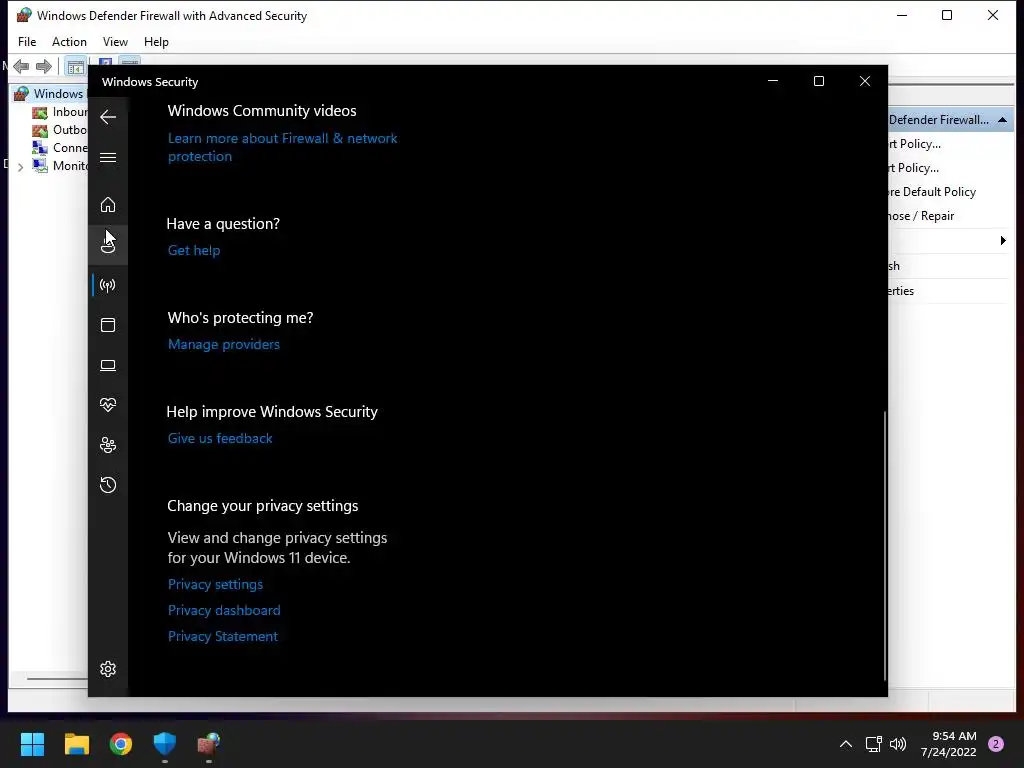The image size is (1024, 768).
Task: Open File Explorer from taskbar
Action: click(76, 744)
